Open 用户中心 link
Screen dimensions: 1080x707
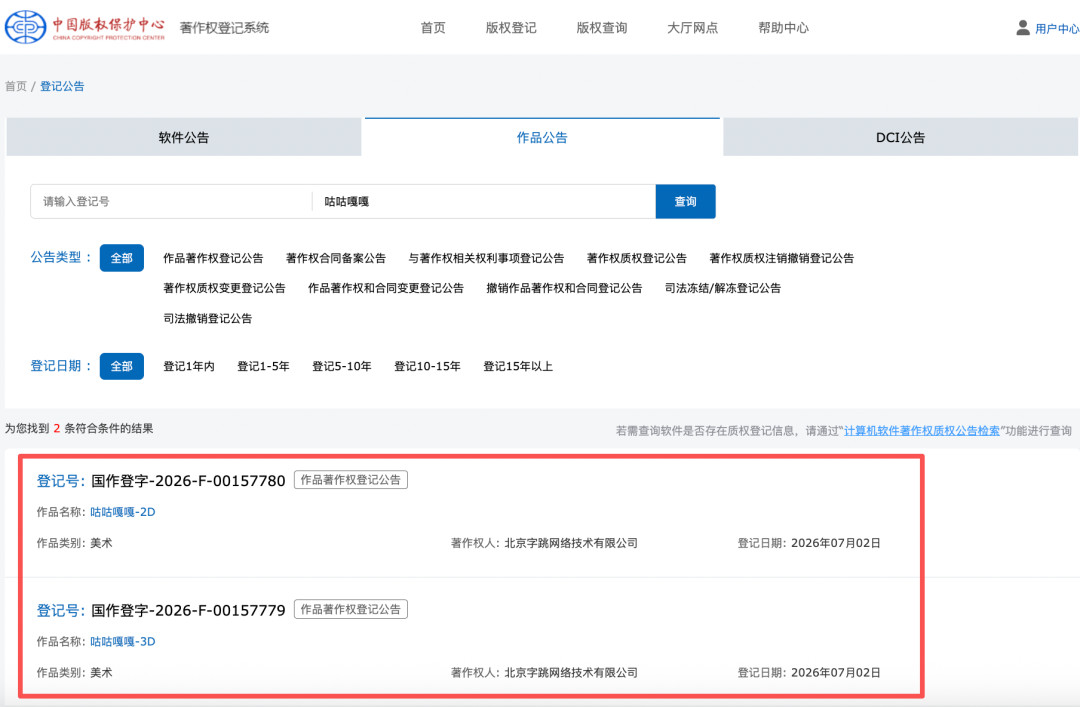pyautogui.click(x=1057, y=28)
